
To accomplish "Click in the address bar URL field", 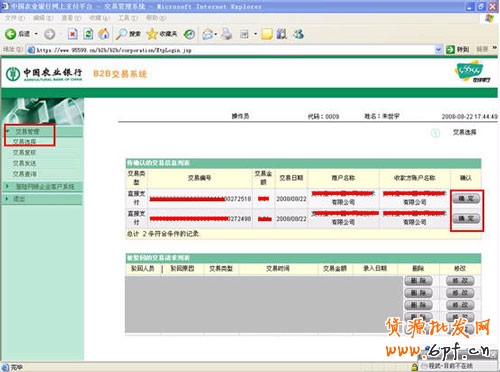I will click(x=235, y=50).
